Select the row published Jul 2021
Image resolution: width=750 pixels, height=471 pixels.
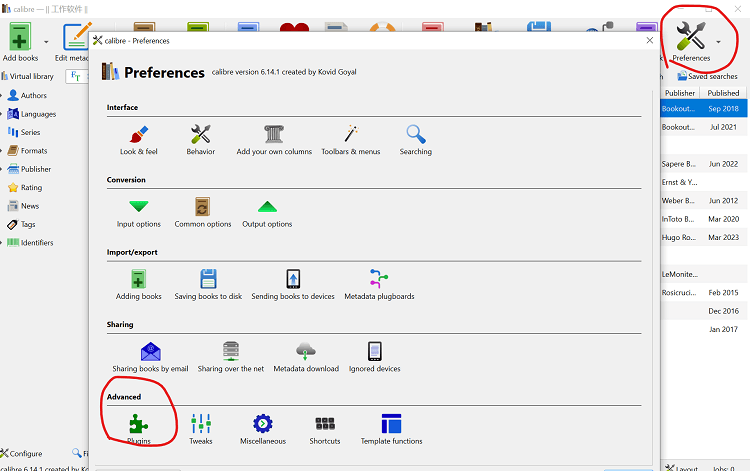[x=704, y=127]
